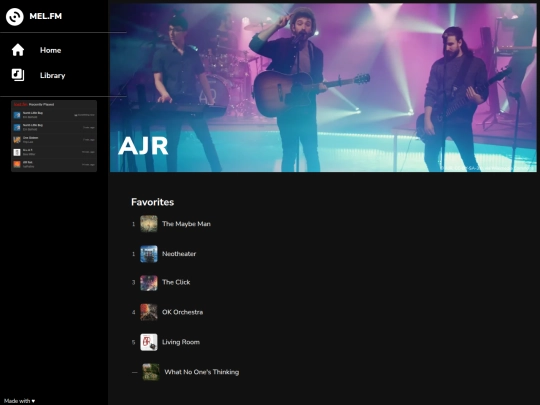The width and height of the screenshot is (540, 405).
Task: Open the Numb Little Bug row scrobbling now
Action: (54, 115)
